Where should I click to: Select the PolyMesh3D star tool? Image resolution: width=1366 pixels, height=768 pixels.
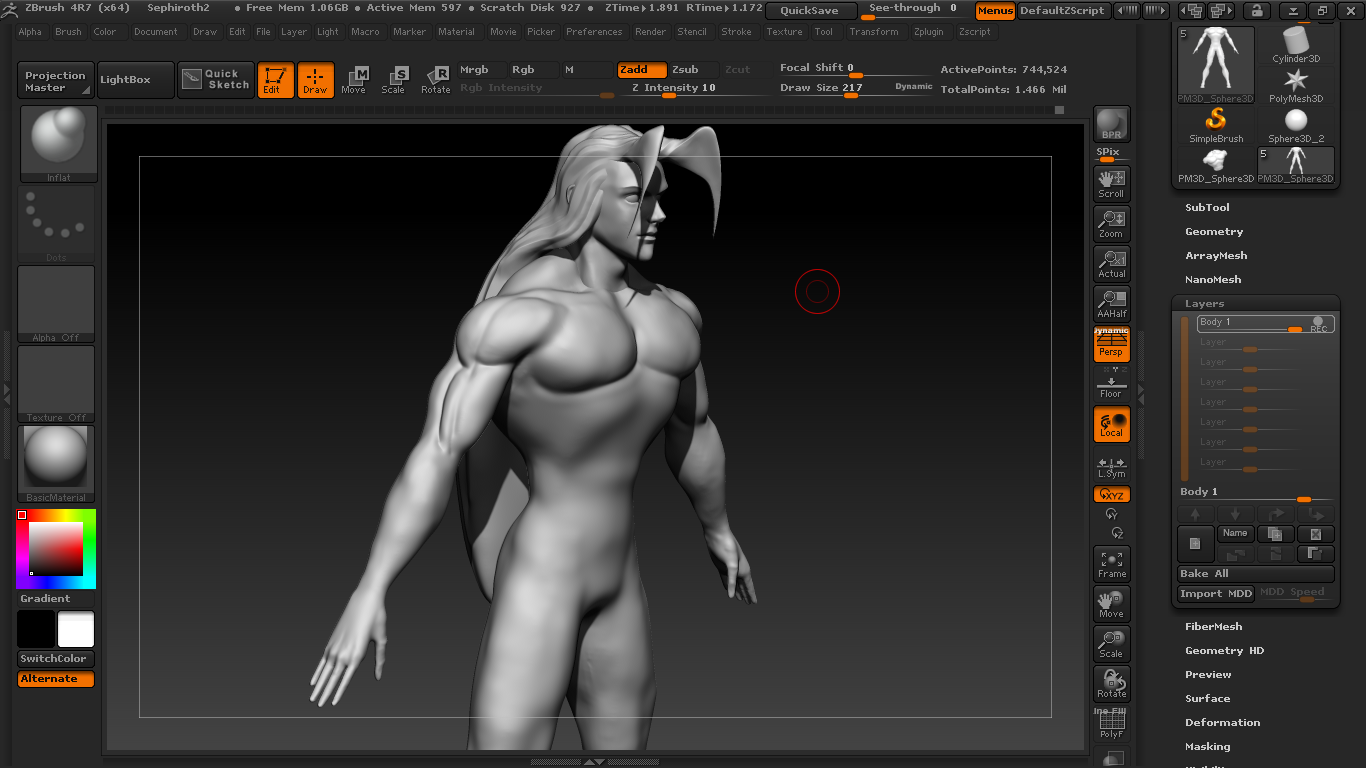pyautogui.click(x=1296, y=85)
